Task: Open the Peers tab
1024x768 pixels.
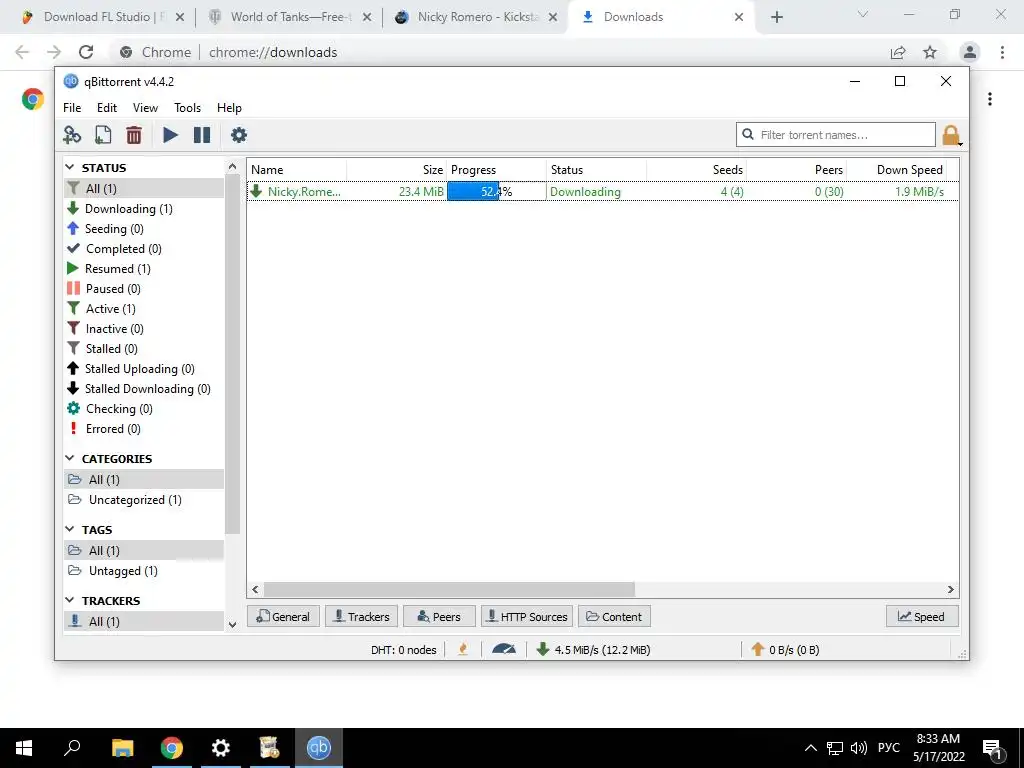Action: point(439,616)
